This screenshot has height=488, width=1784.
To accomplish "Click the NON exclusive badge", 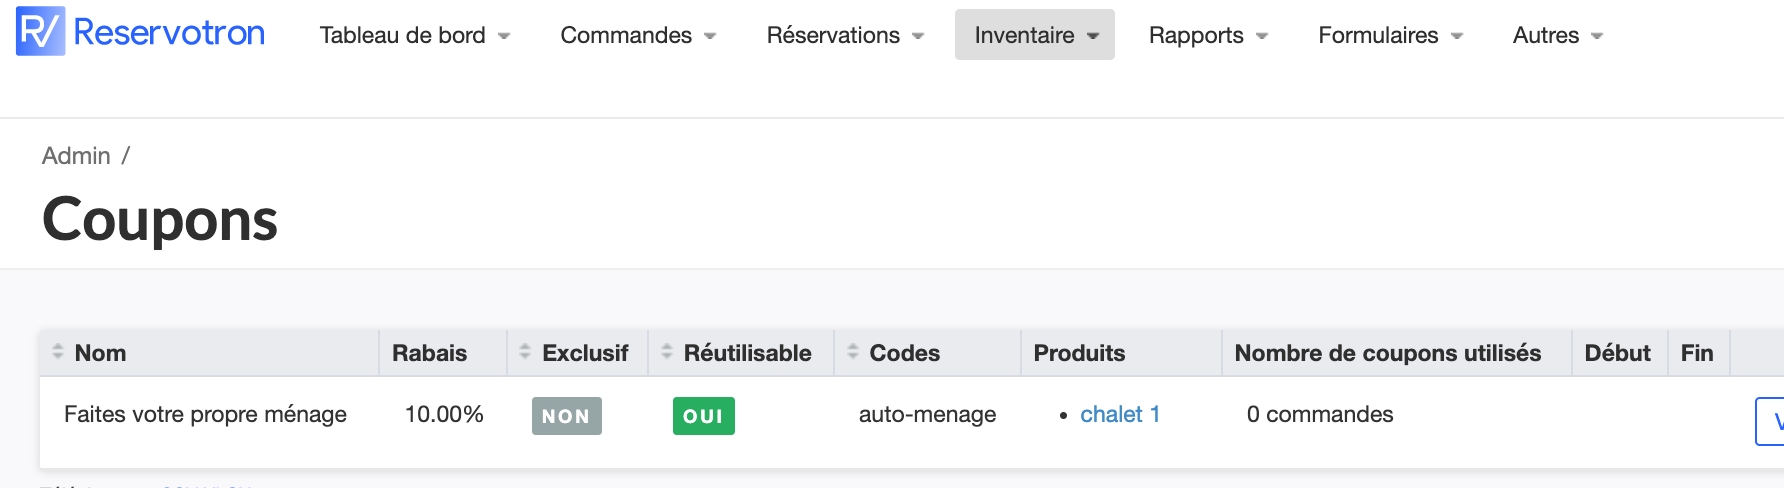I will click(566, 416).
